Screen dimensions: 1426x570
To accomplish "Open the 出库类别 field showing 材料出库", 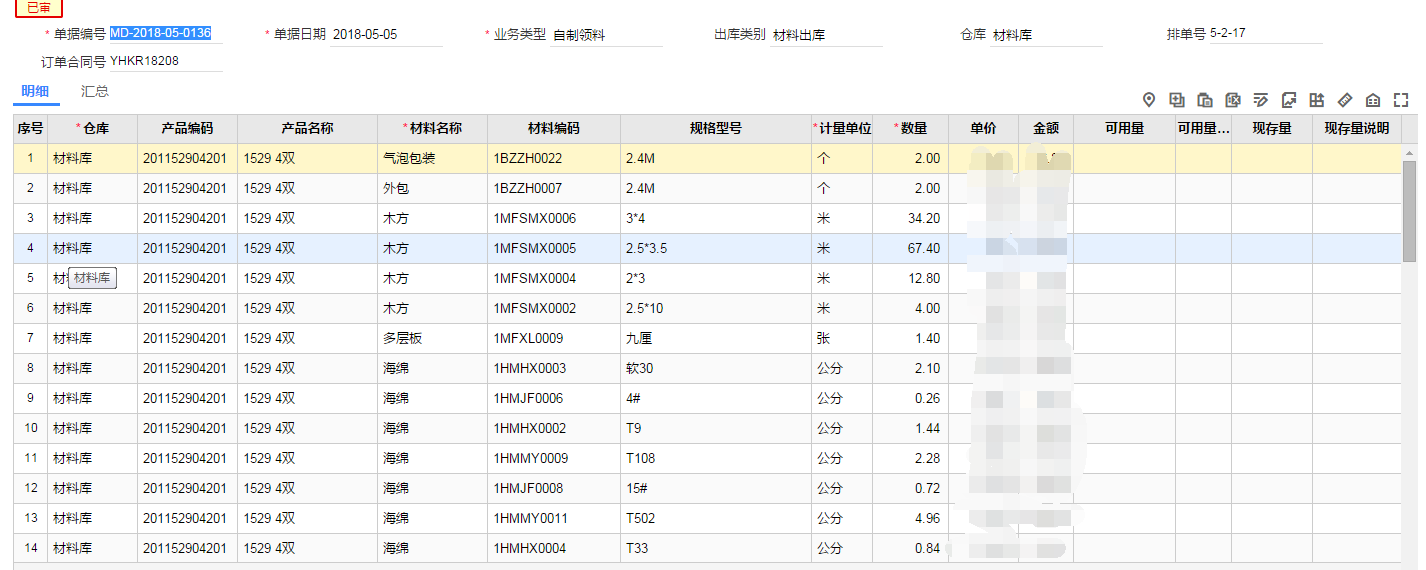I will [x=825, y=35].
